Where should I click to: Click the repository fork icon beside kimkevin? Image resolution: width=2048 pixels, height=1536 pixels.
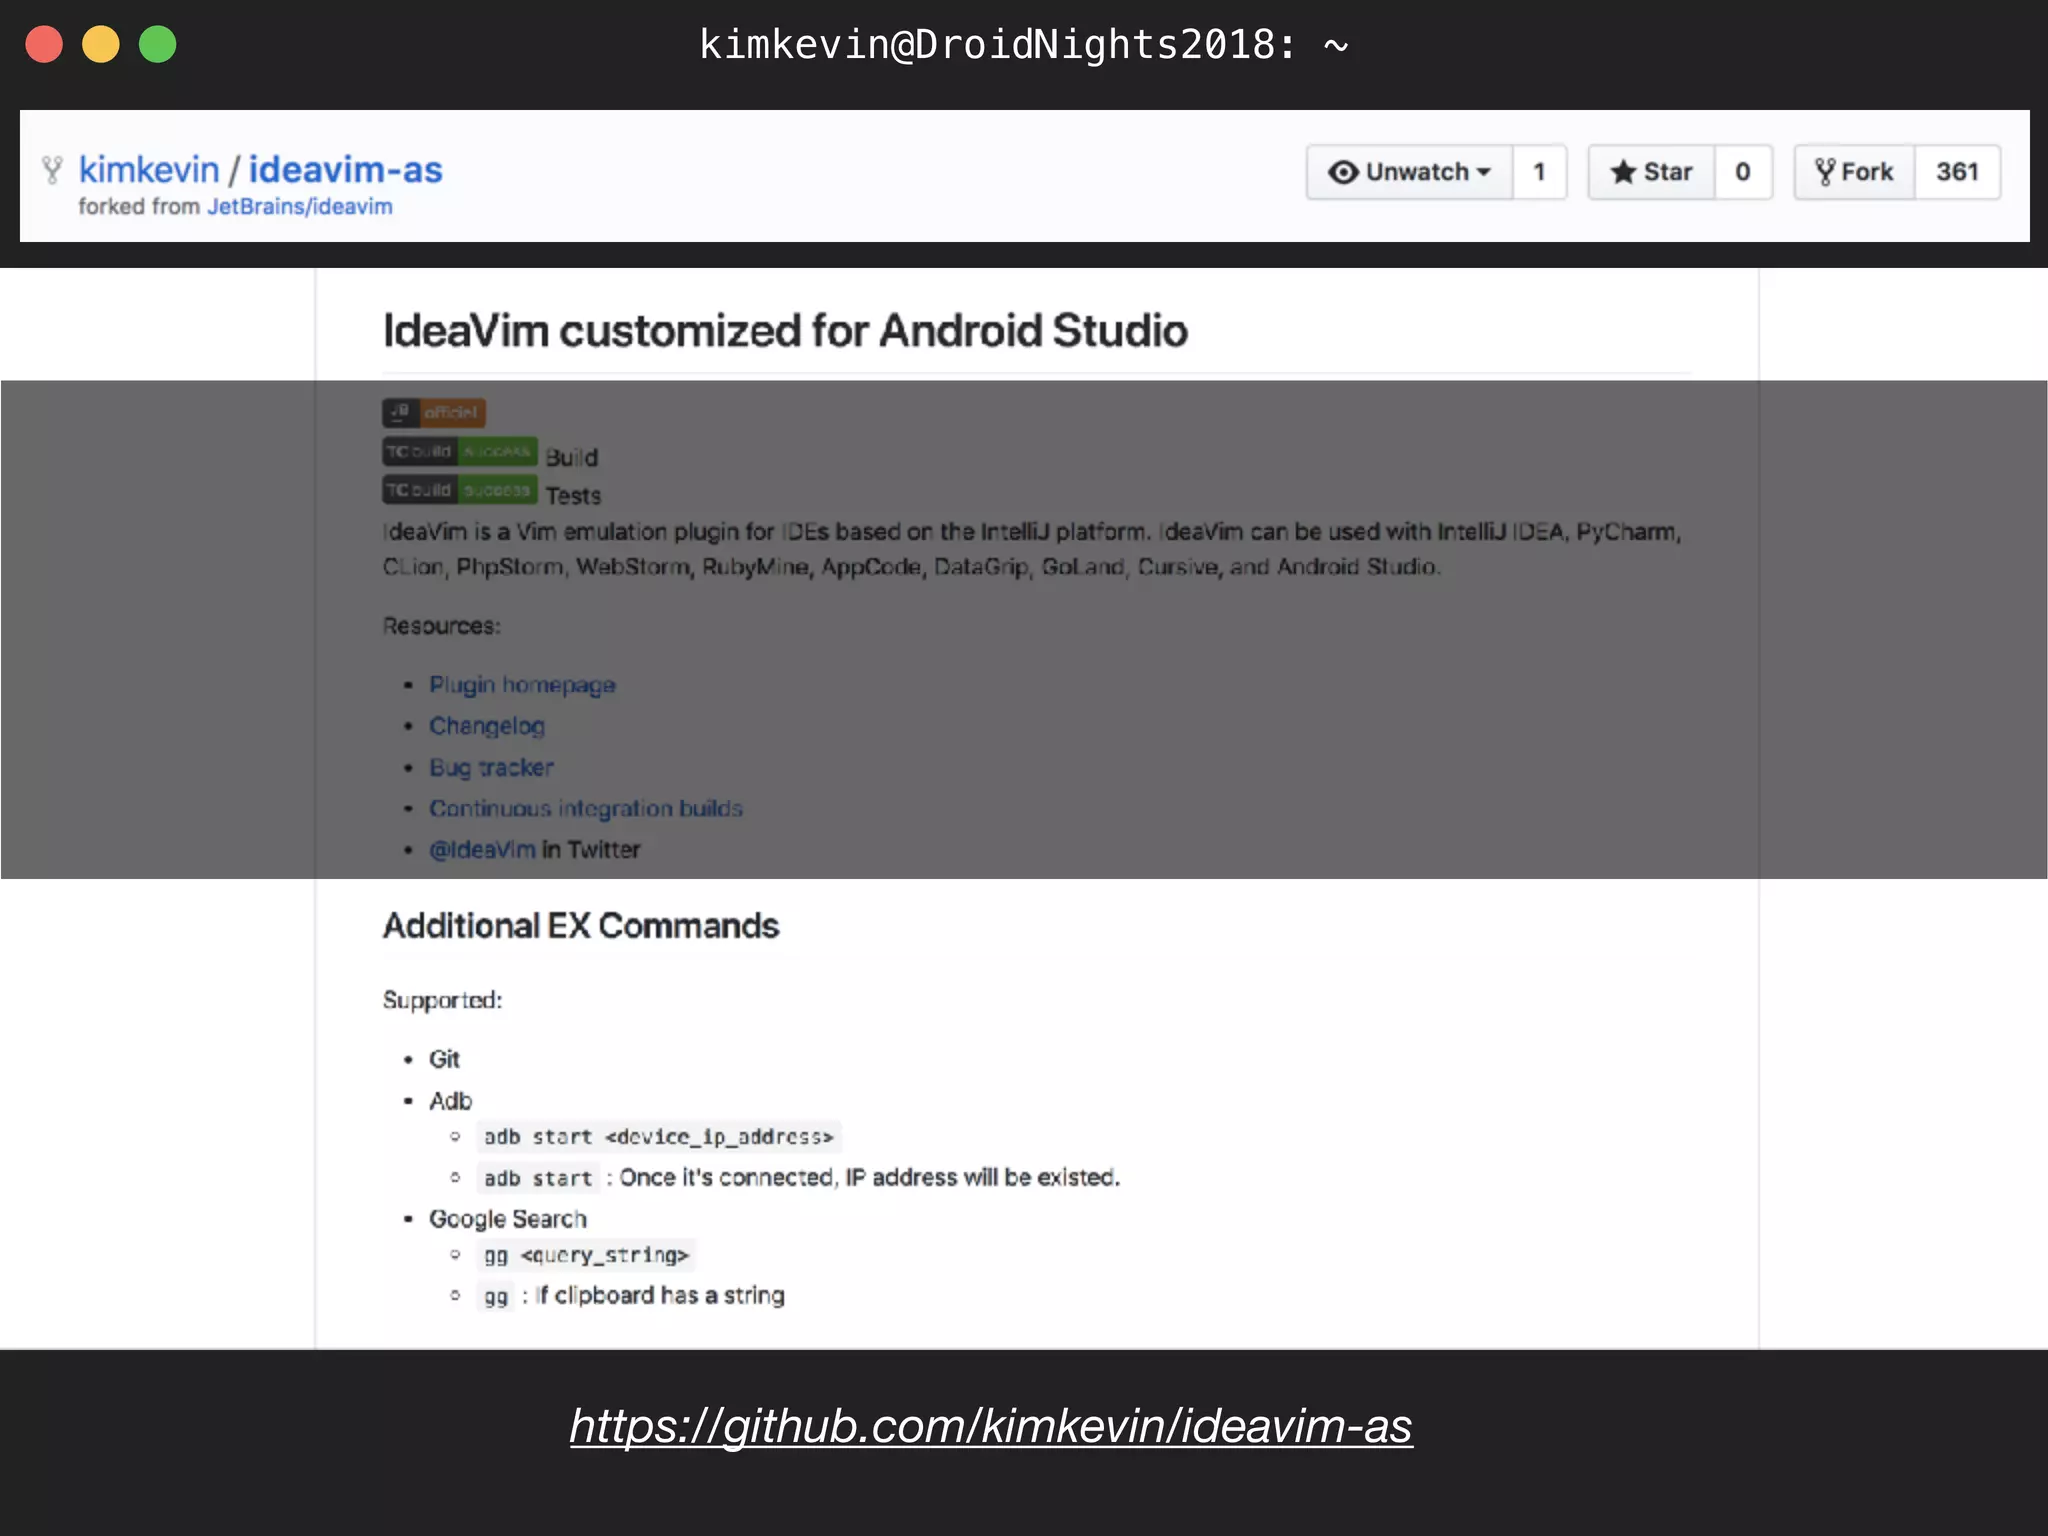tap(52, 170)
